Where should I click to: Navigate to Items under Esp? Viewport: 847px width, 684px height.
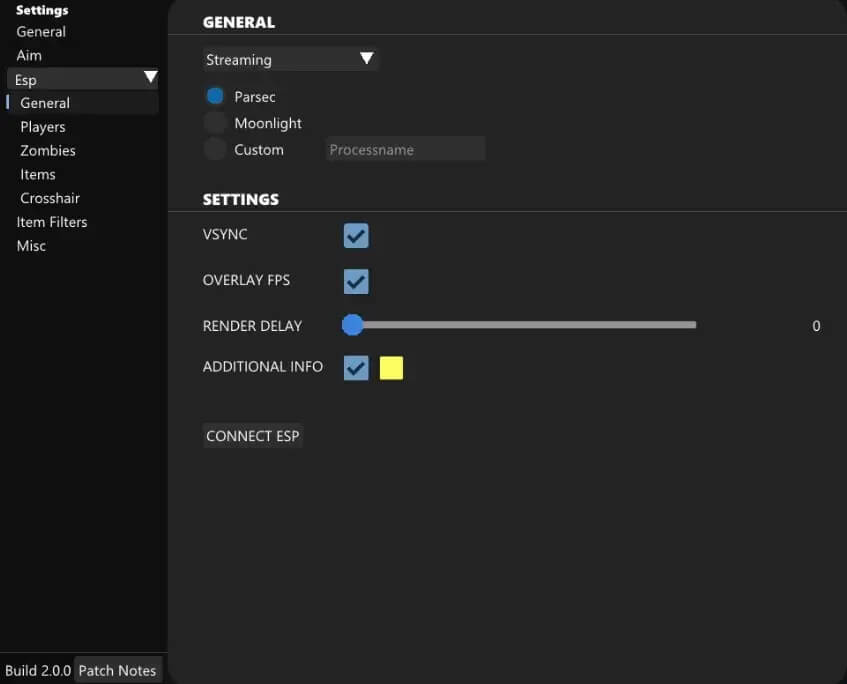(x=38, y=175)
